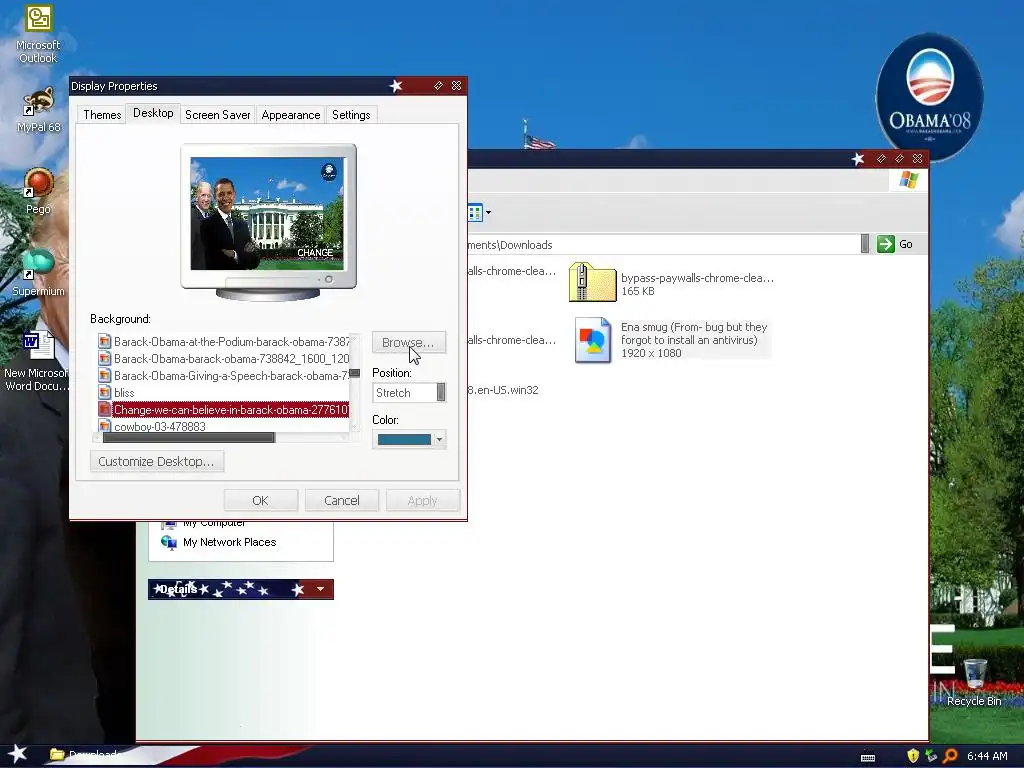
Task: Click the orange magnifier tray icon
Action: coord(950,756)
